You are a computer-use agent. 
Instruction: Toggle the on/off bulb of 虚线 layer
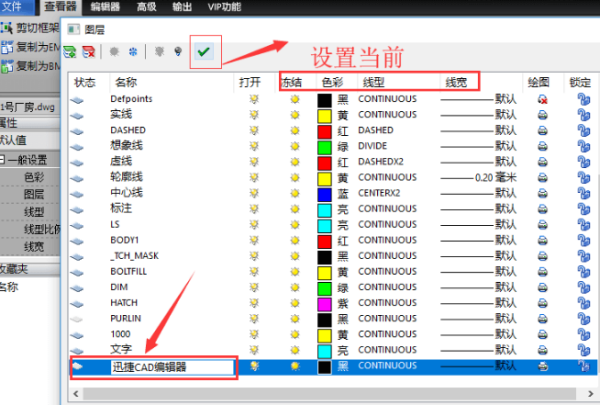coord(254,162)
